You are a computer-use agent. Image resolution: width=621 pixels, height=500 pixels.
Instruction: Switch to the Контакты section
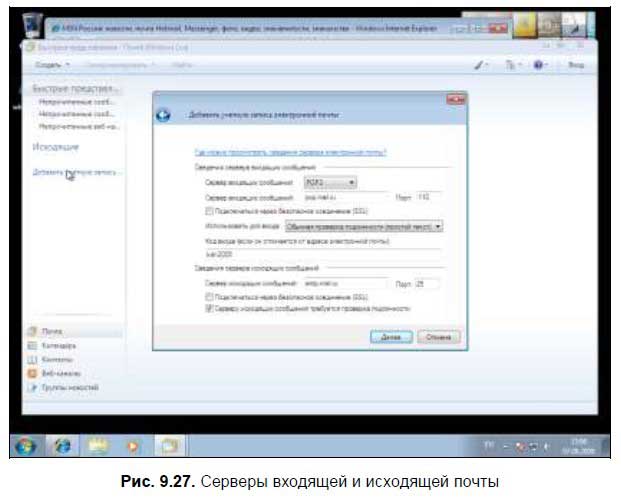[x=57, y=359]
